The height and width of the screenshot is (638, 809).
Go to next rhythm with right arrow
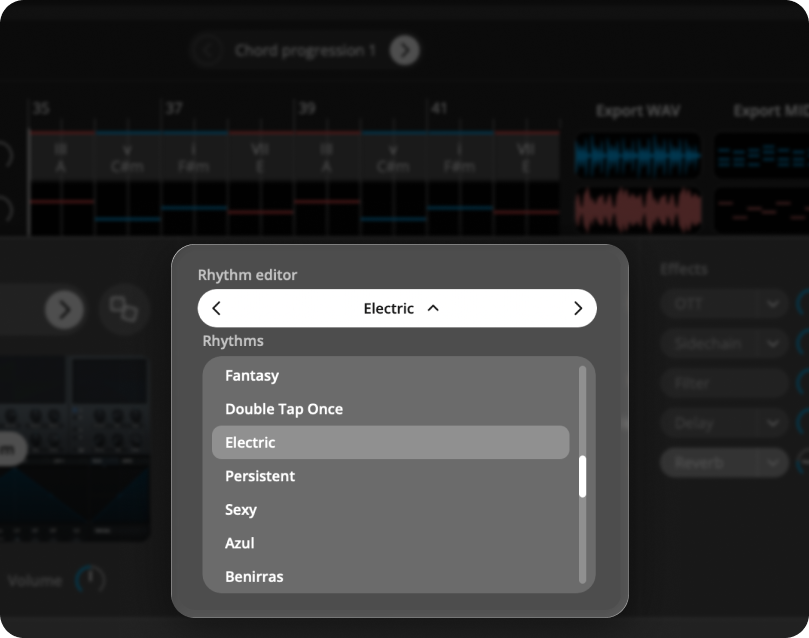tap(578, 308)
